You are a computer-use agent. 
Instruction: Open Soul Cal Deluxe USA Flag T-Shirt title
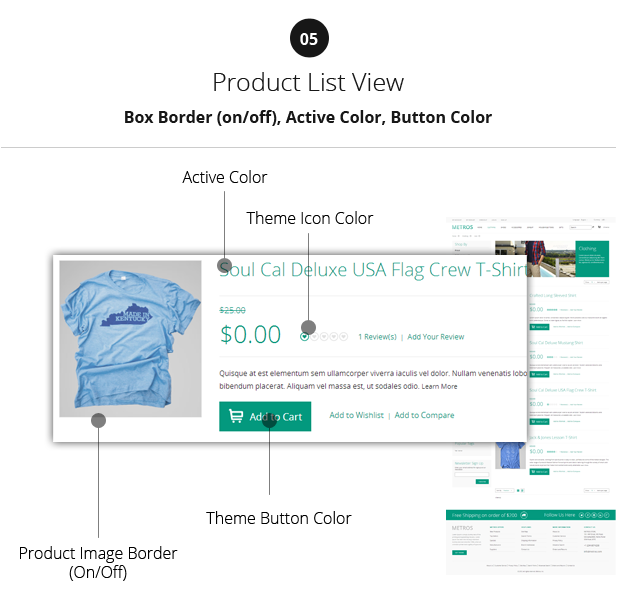(x=373, y=270)
